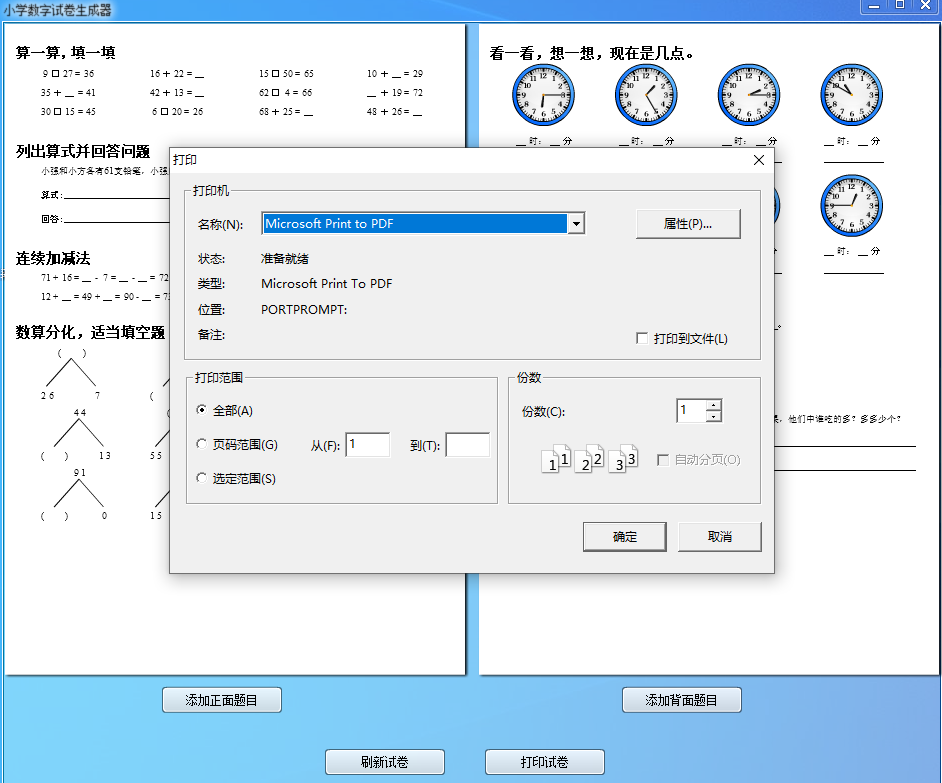Click the heading 列出算式并回答问题
Viewport: 942px width, 783px height.
pos(83,151)
